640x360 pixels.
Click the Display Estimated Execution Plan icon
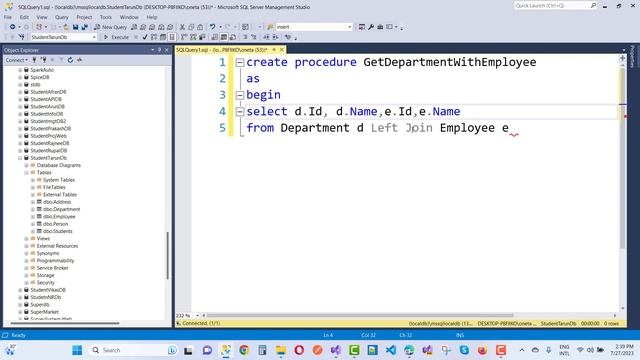pyautogui.click(x=154, y=37)
